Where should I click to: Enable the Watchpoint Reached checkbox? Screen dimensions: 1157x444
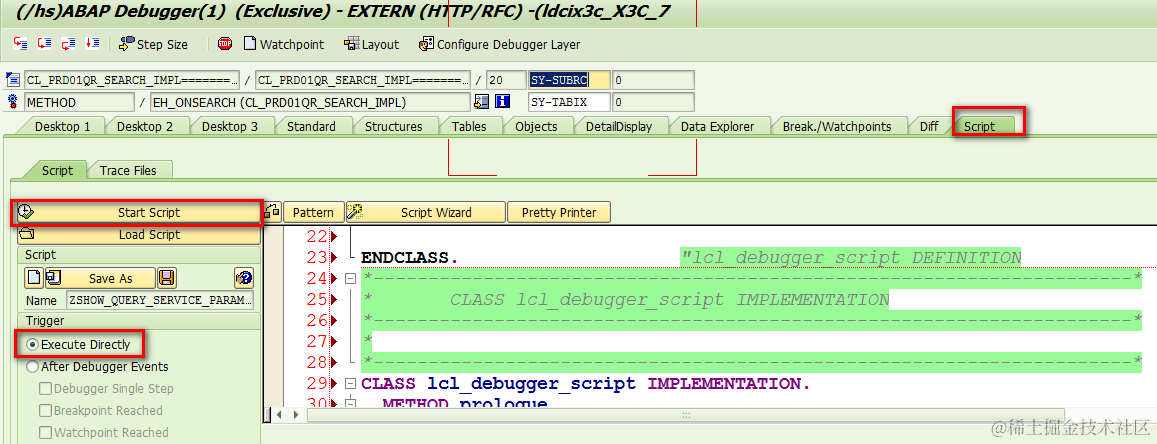[x=45, y=433]
